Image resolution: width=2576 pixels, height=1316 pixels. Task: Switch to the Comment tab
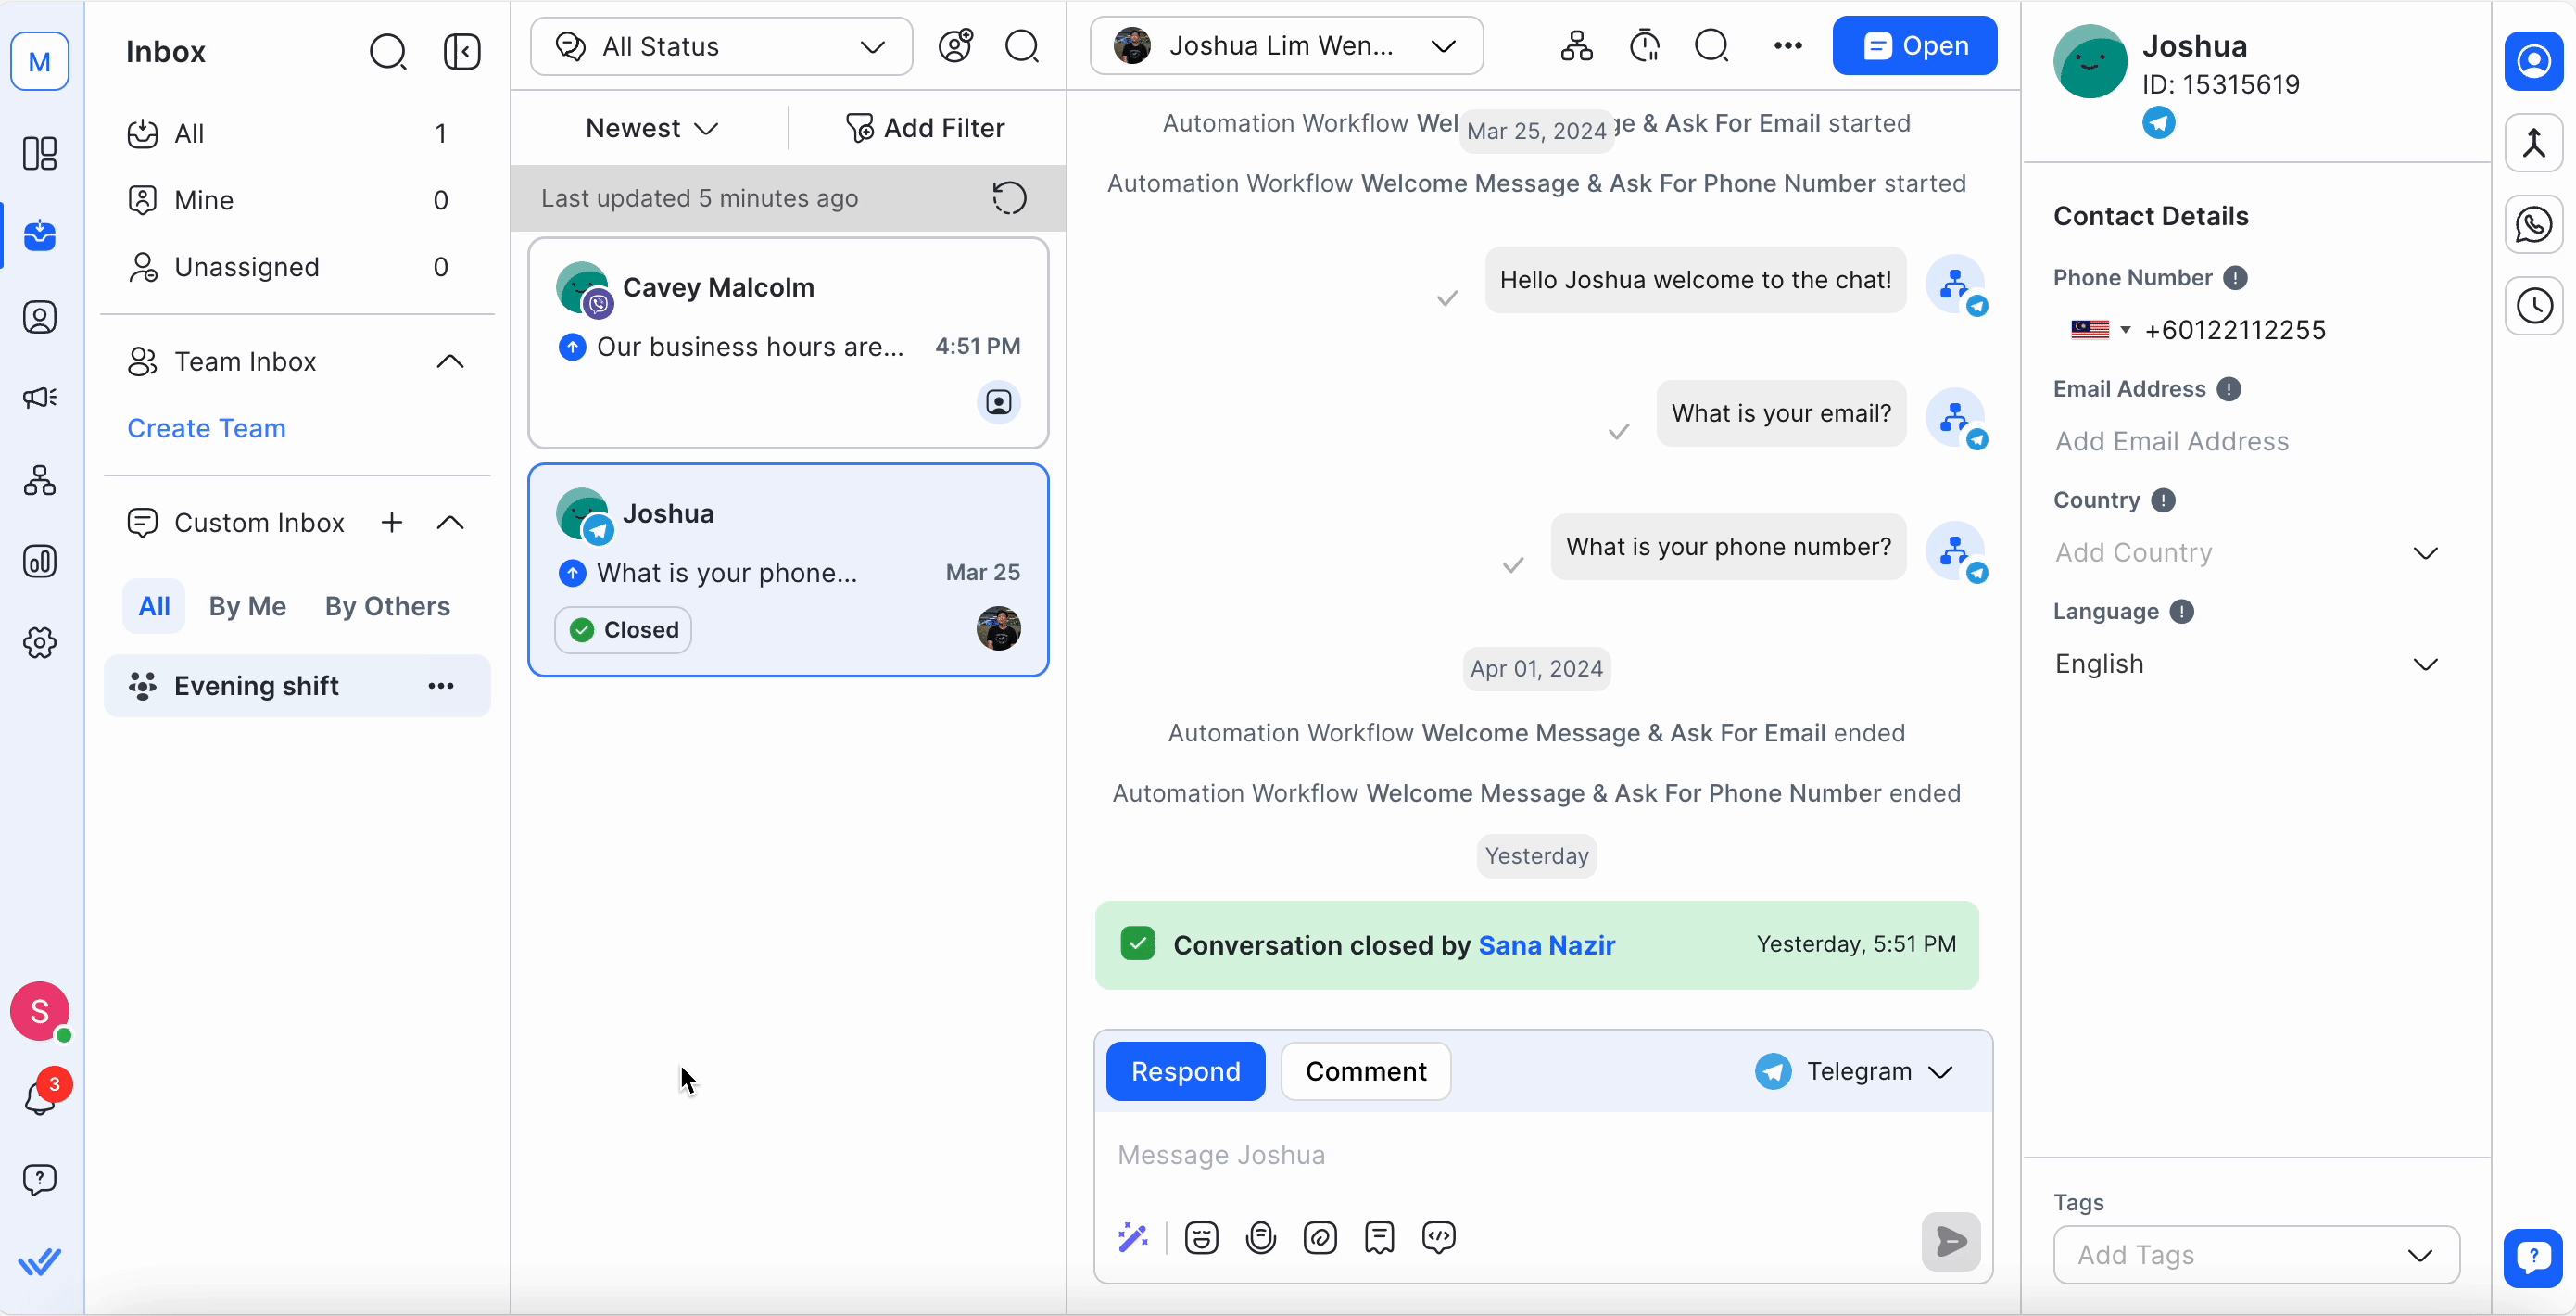pyautogui.click(x=1365, y=1072)
